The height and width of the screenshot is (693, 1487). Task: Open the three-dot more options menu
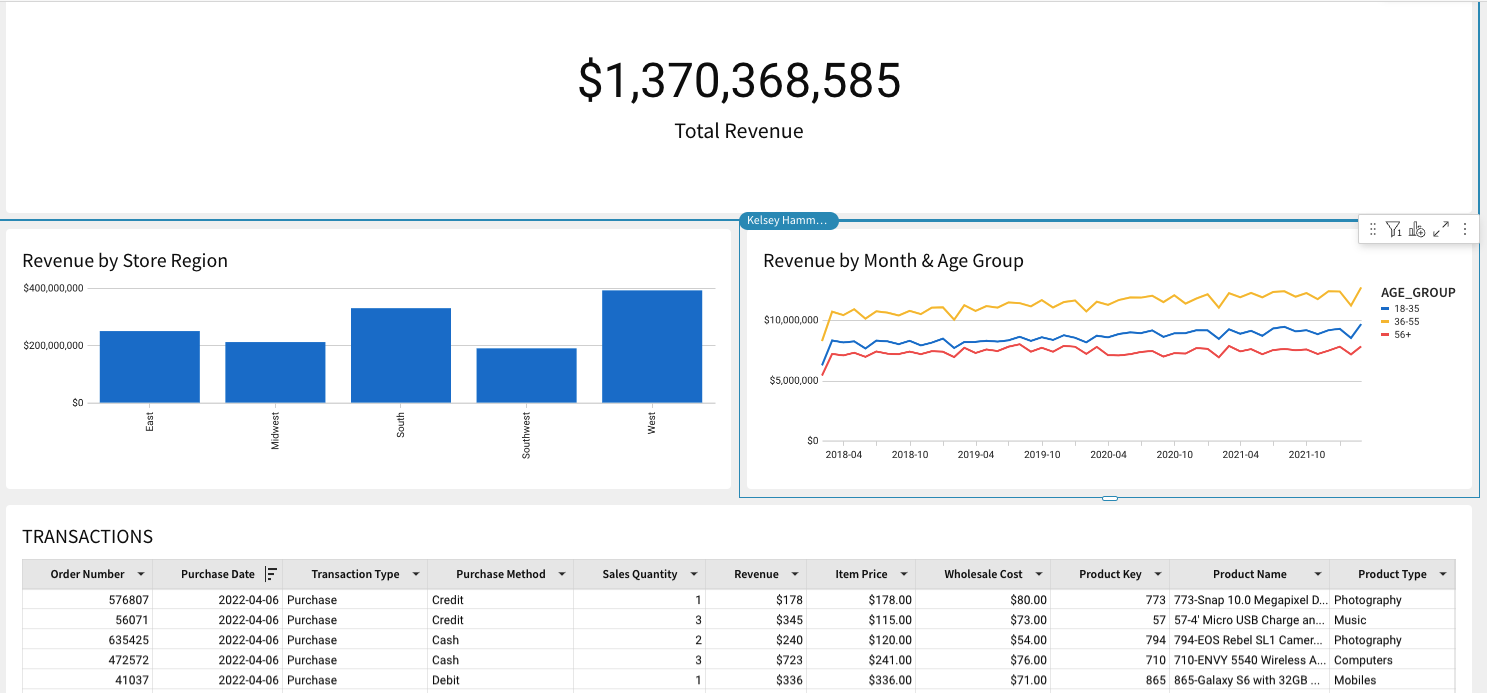point(1465,230)
